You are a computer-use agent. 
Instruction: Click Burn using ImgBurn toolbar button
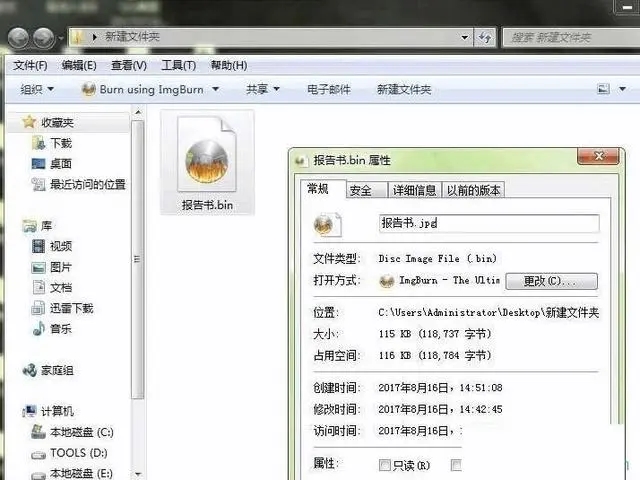click(142, 89)
